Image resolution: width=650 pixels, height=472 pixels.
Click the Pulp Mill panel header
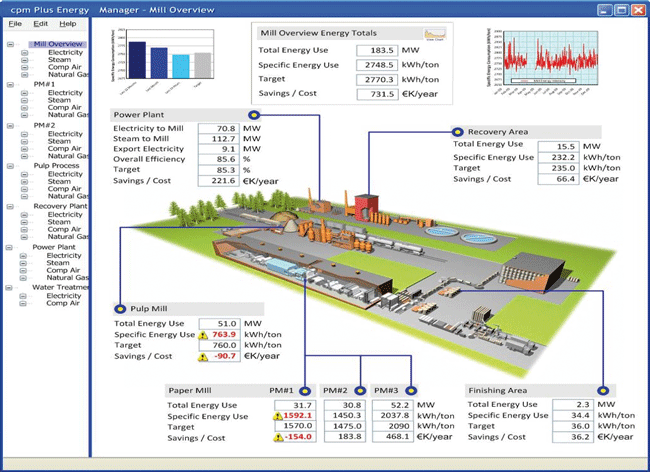[189, 309]
